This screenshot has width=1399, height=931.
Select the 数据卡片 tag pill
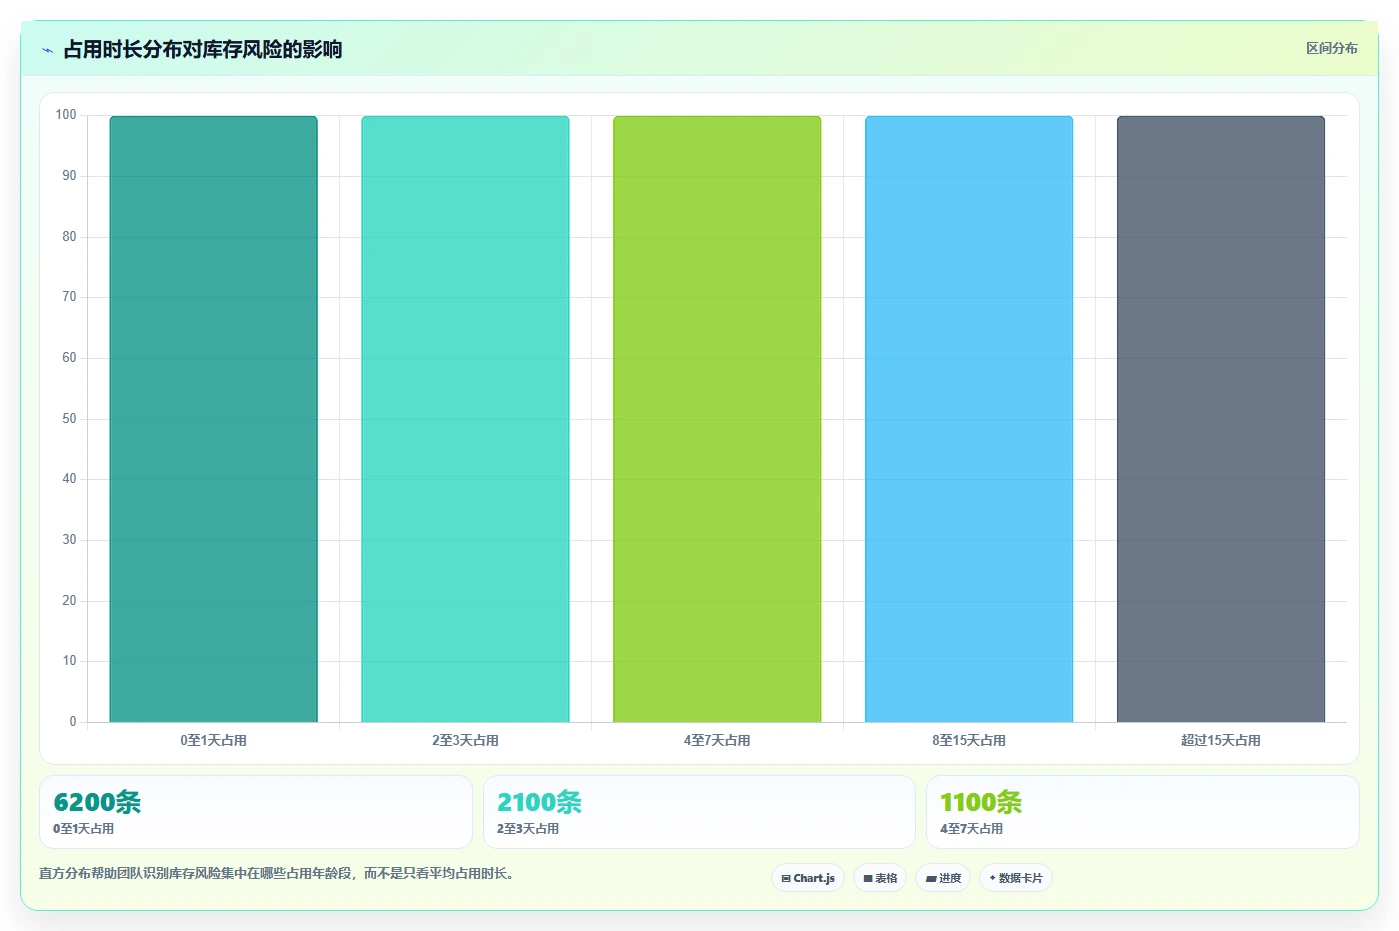[x=1016, y=878]
